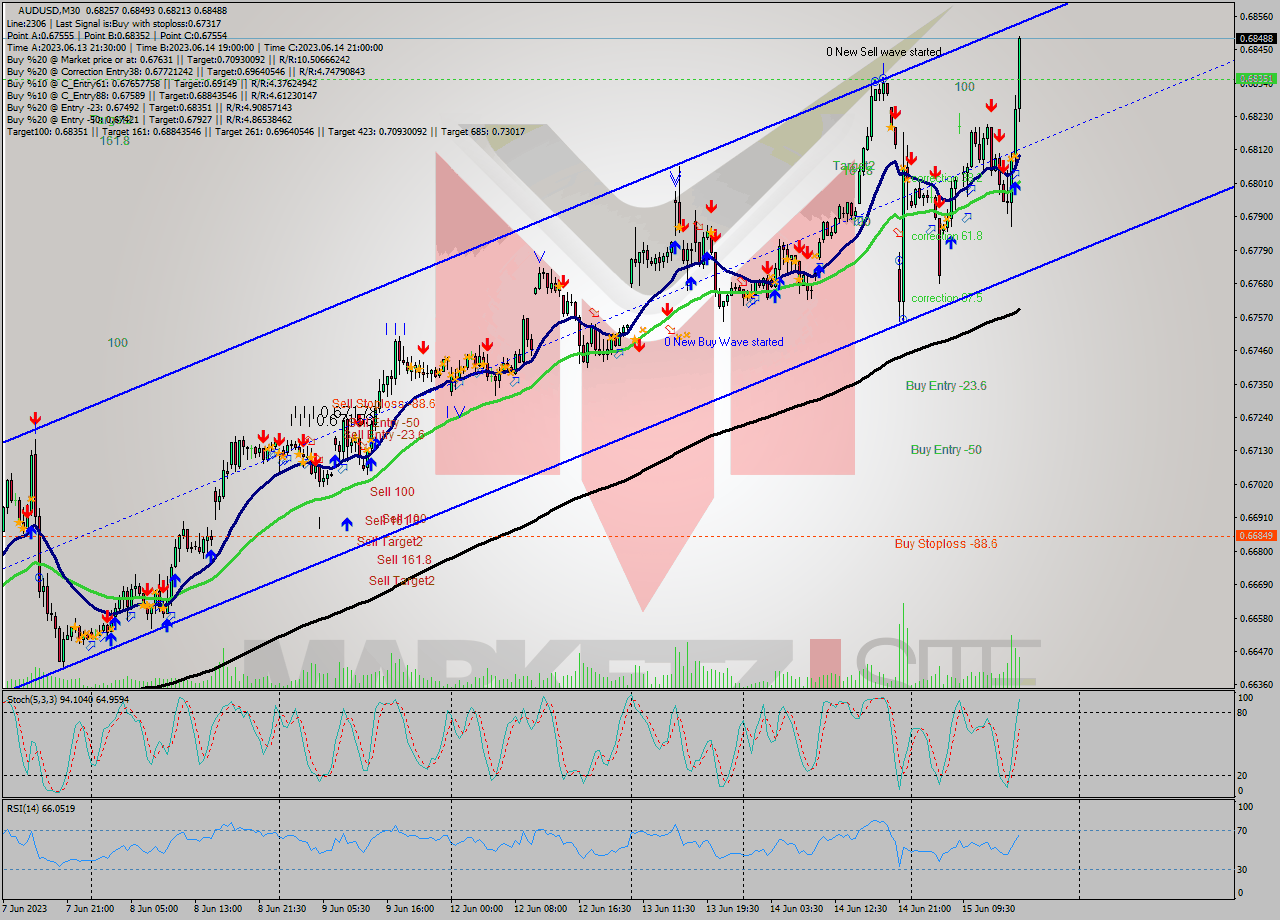Click the '12 Jun 08:00' time label

point(539,910)
